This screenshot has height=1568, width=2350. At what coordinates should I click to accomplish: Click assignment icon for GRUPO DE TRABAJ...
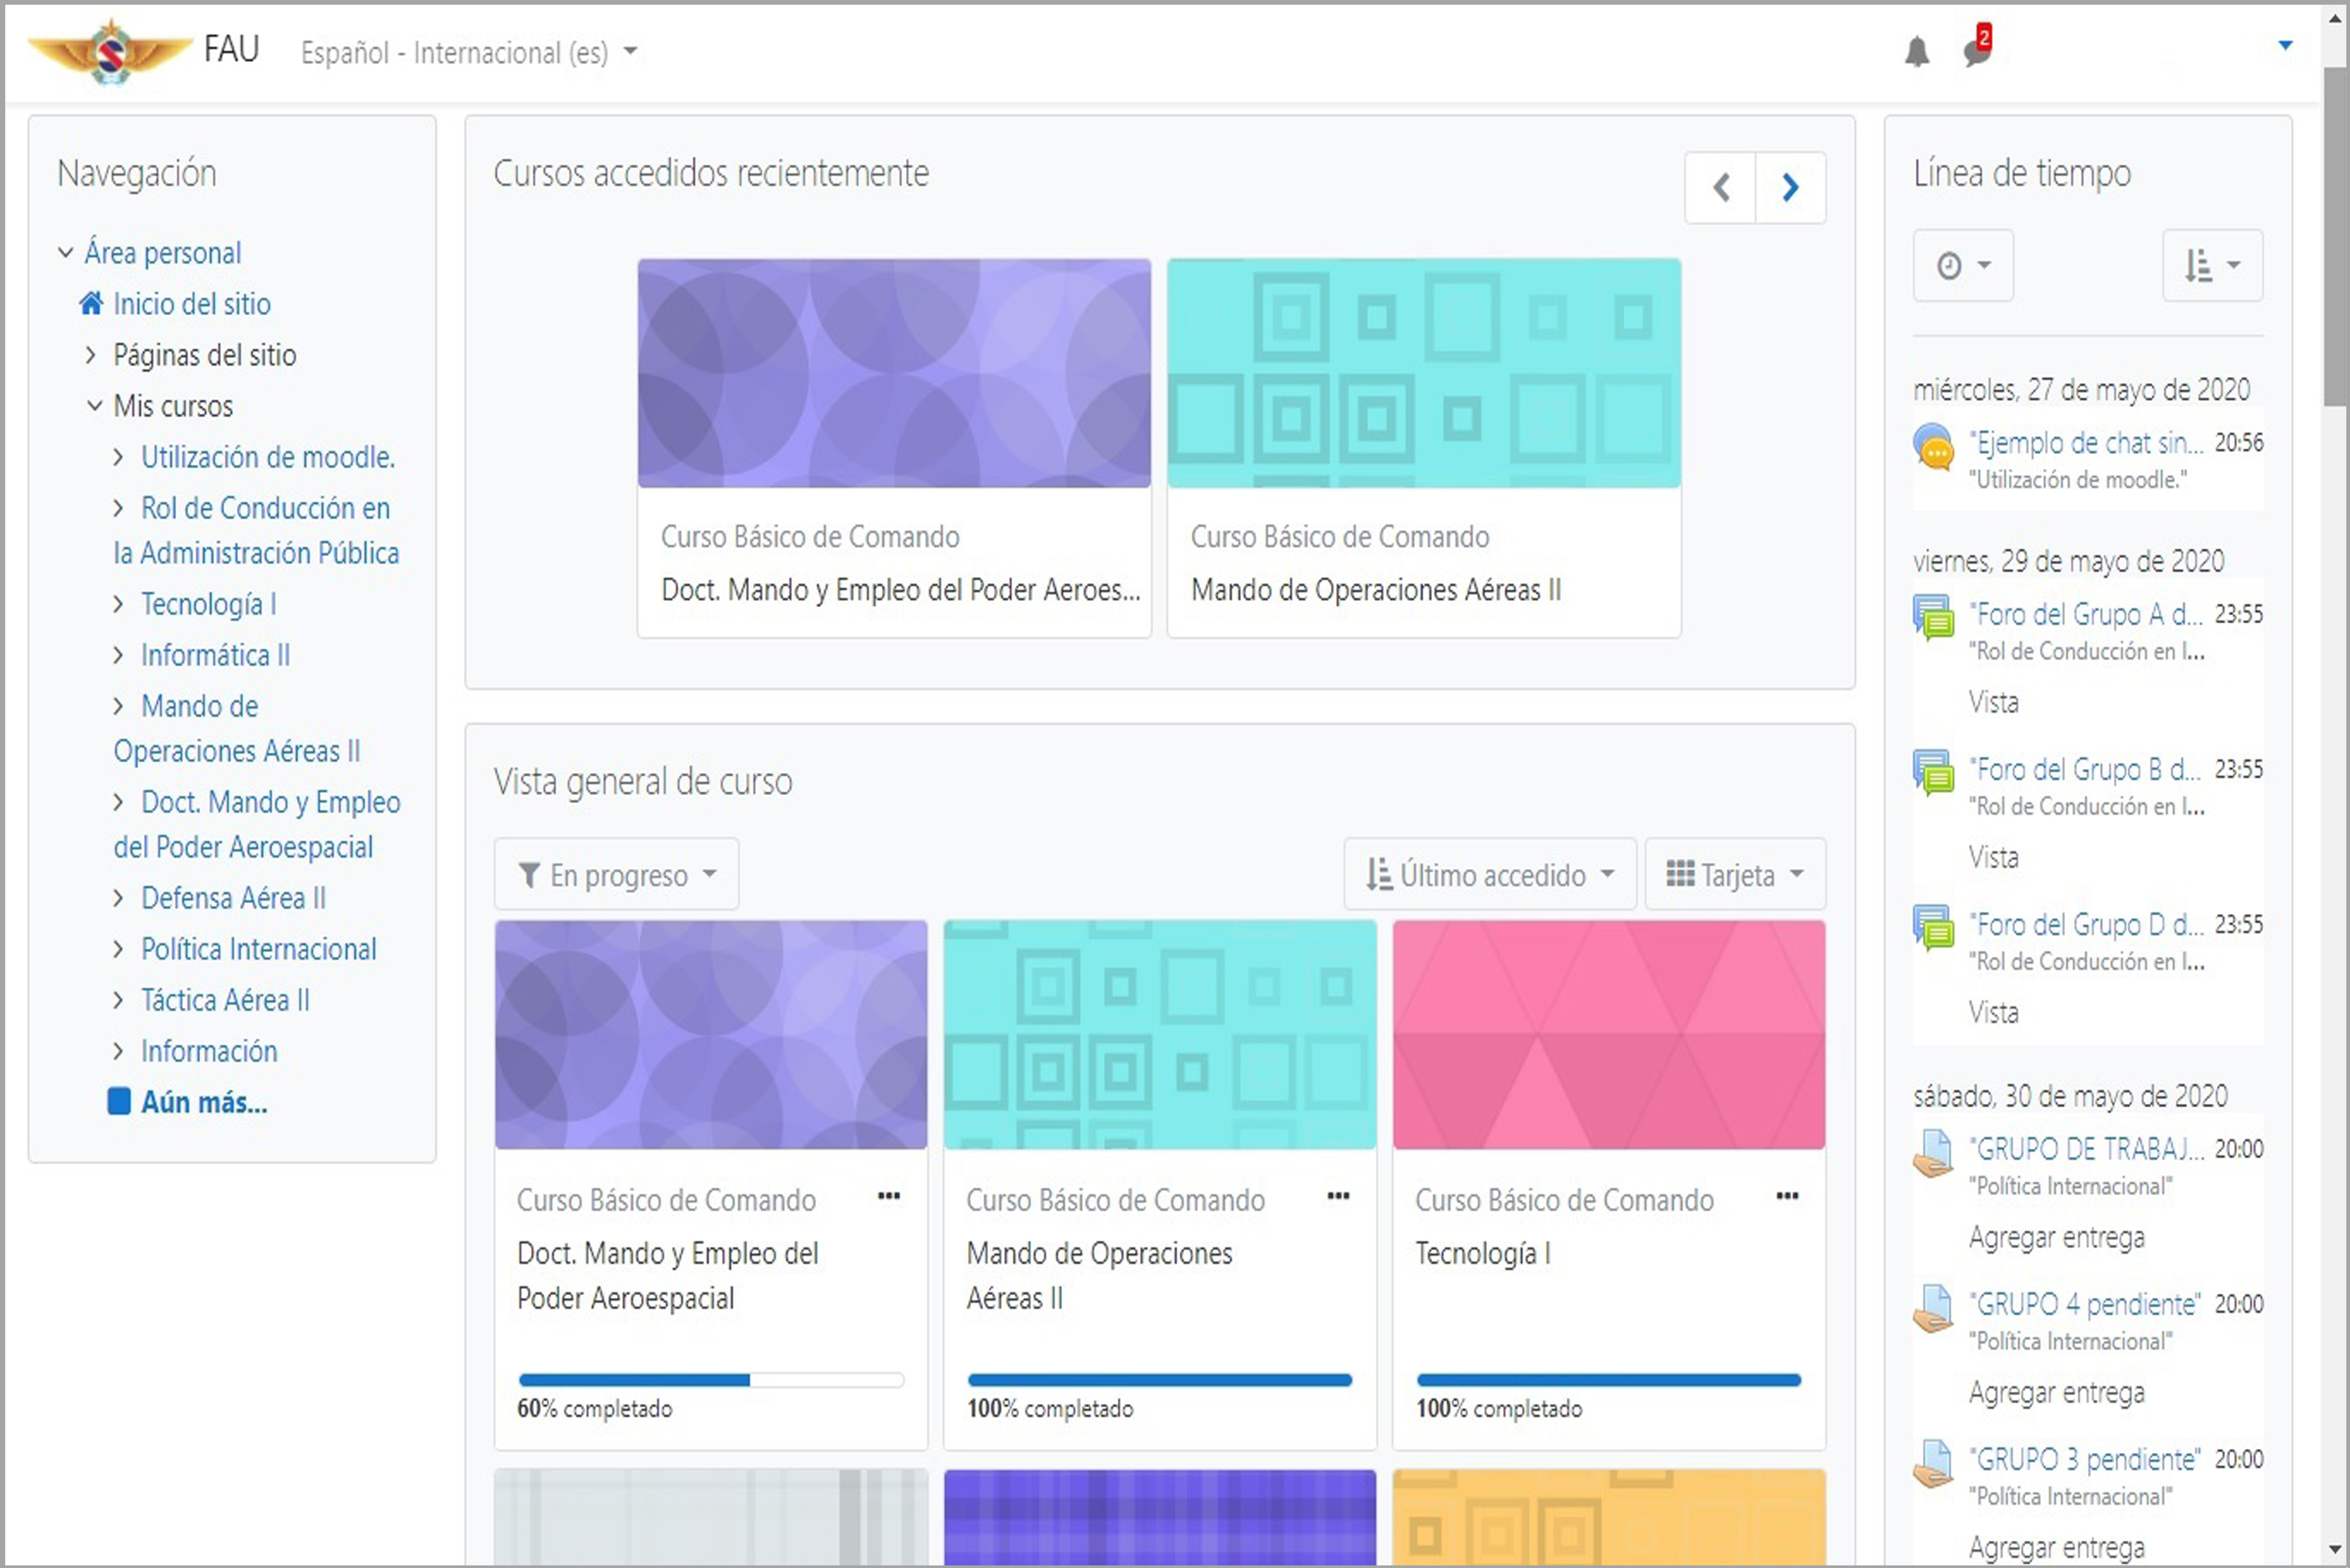coord(1934,1153)
